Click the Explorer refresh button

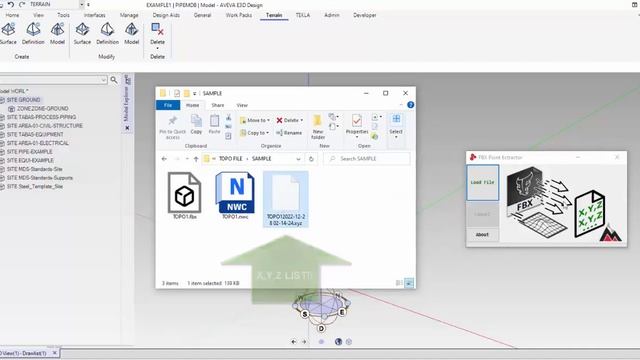[311, 159]
